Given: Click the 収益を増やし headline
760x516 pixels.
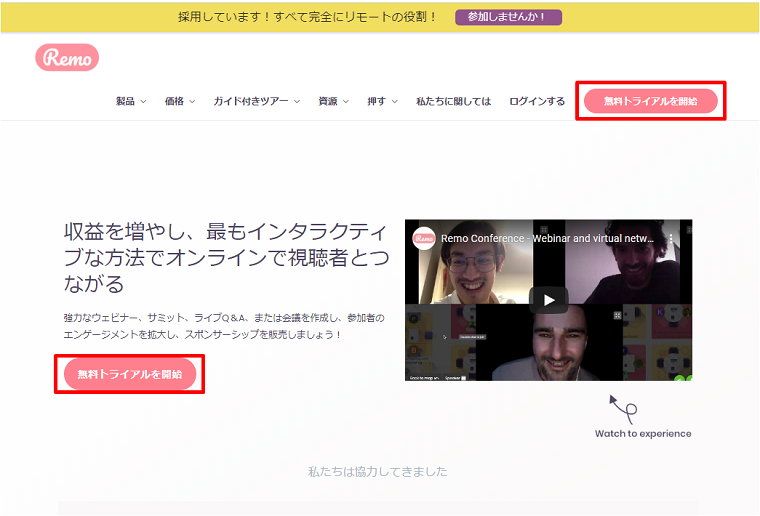Looking at the screenshot, I should pyautogui.click(x=226, y=258).
